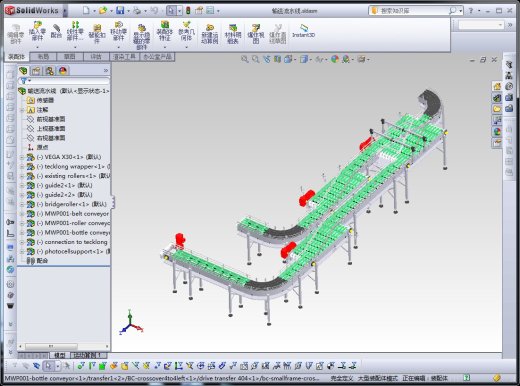Open the ConfigurationManager tab icon
Viewport: 520px width, 386px height.
click(x=50, y=71)
